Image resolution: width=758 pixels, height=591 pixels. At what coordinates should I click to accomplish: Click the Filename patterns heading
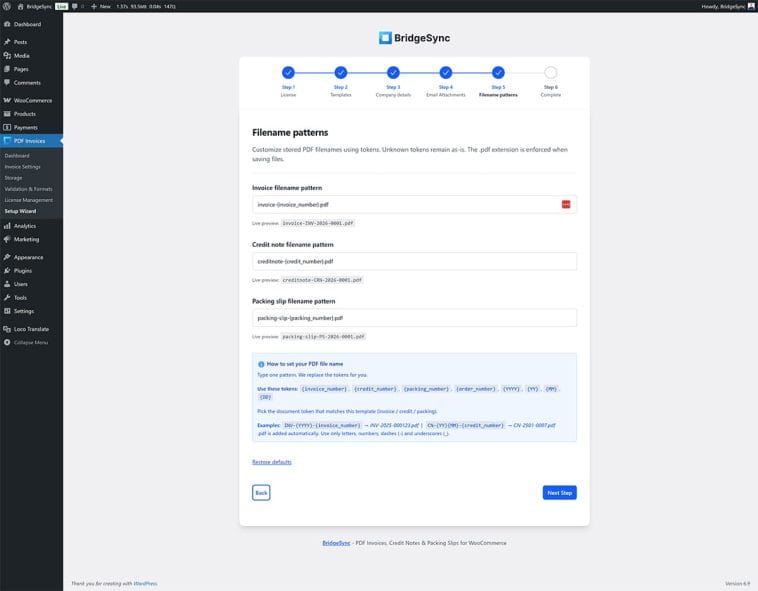click(290, 132)
